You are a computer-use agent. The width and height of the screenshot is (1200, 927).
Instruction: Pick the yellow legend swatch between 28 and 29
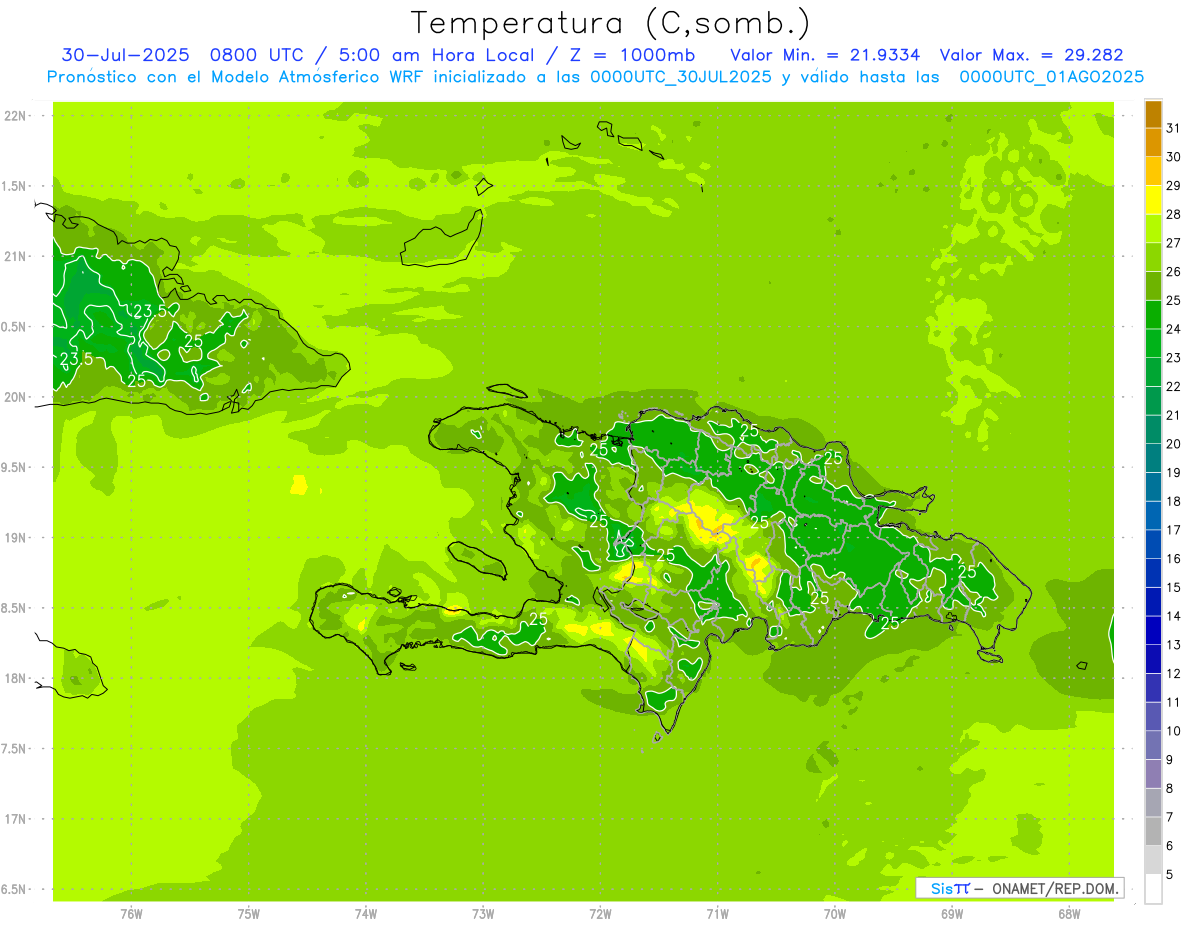coord(1154,200)
